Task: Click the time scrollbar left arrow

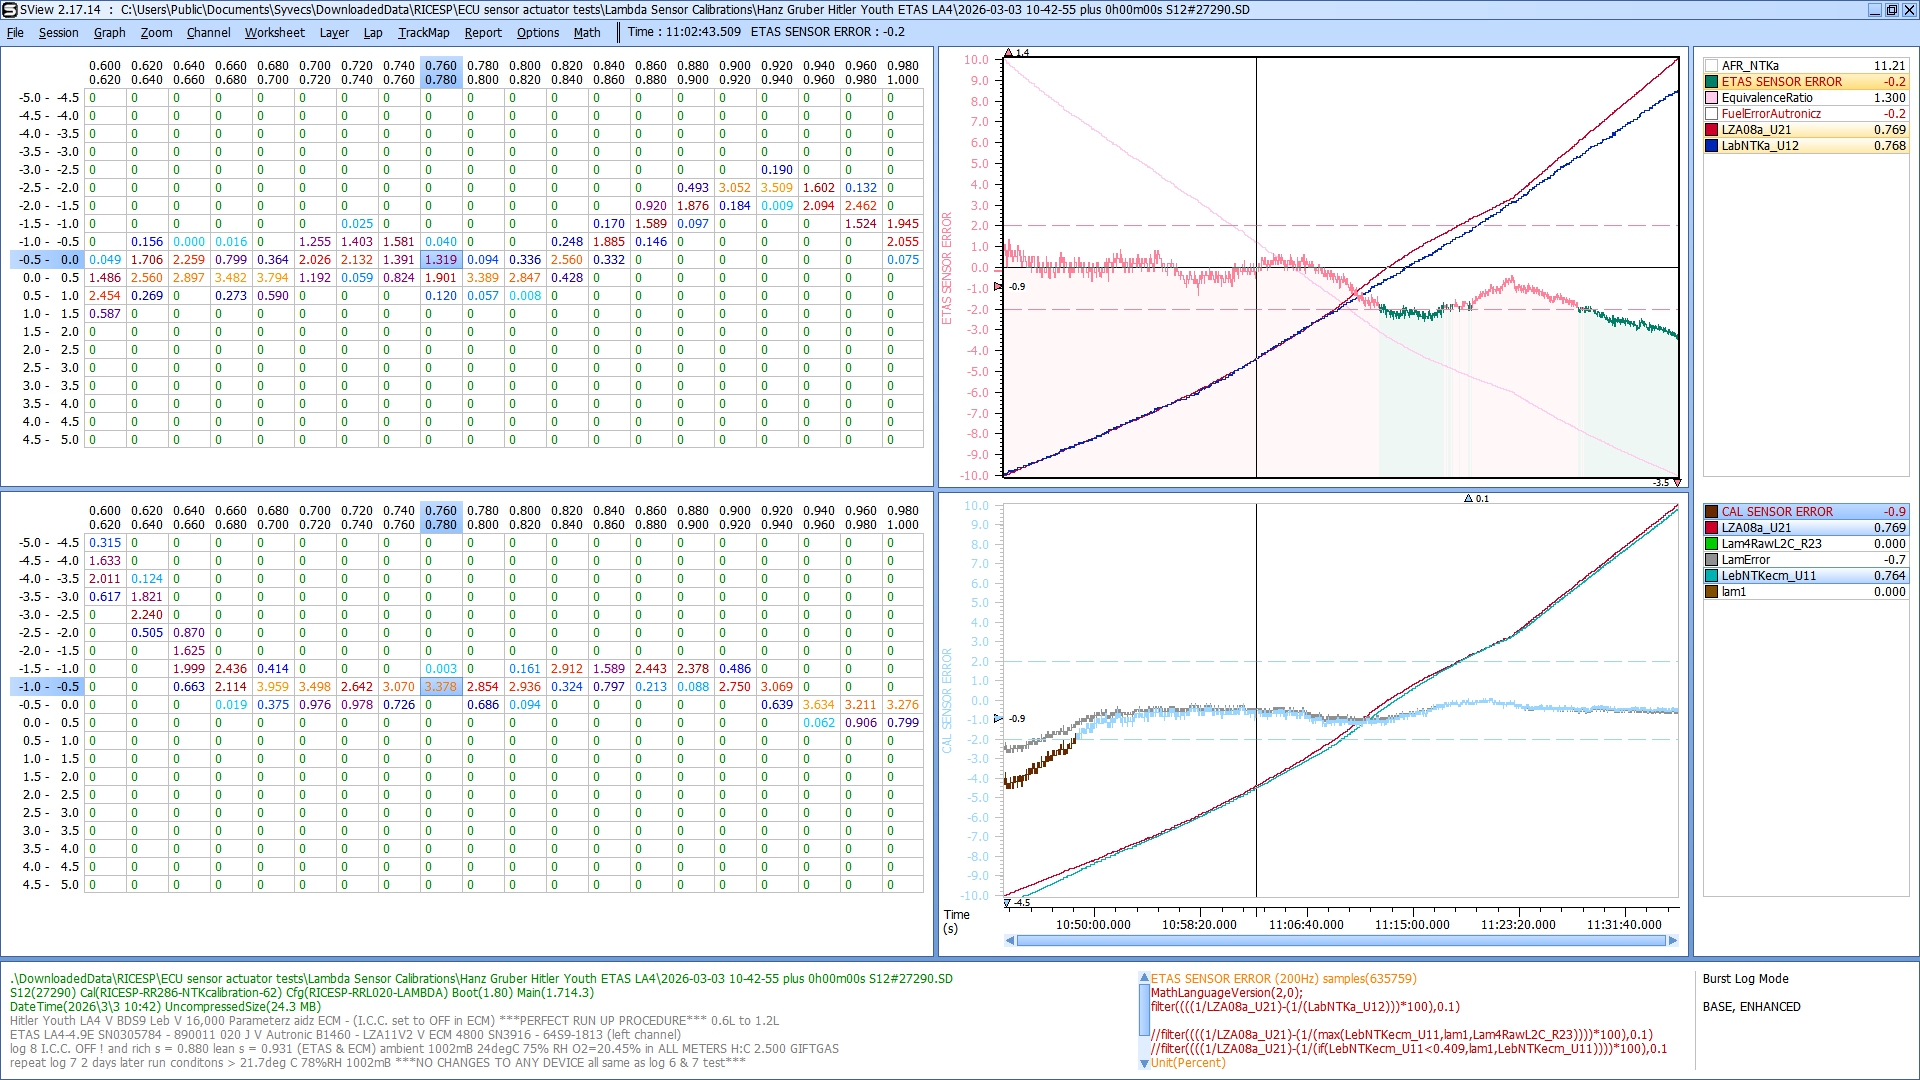Action: pyautogui.click(x=1010, y=940)
